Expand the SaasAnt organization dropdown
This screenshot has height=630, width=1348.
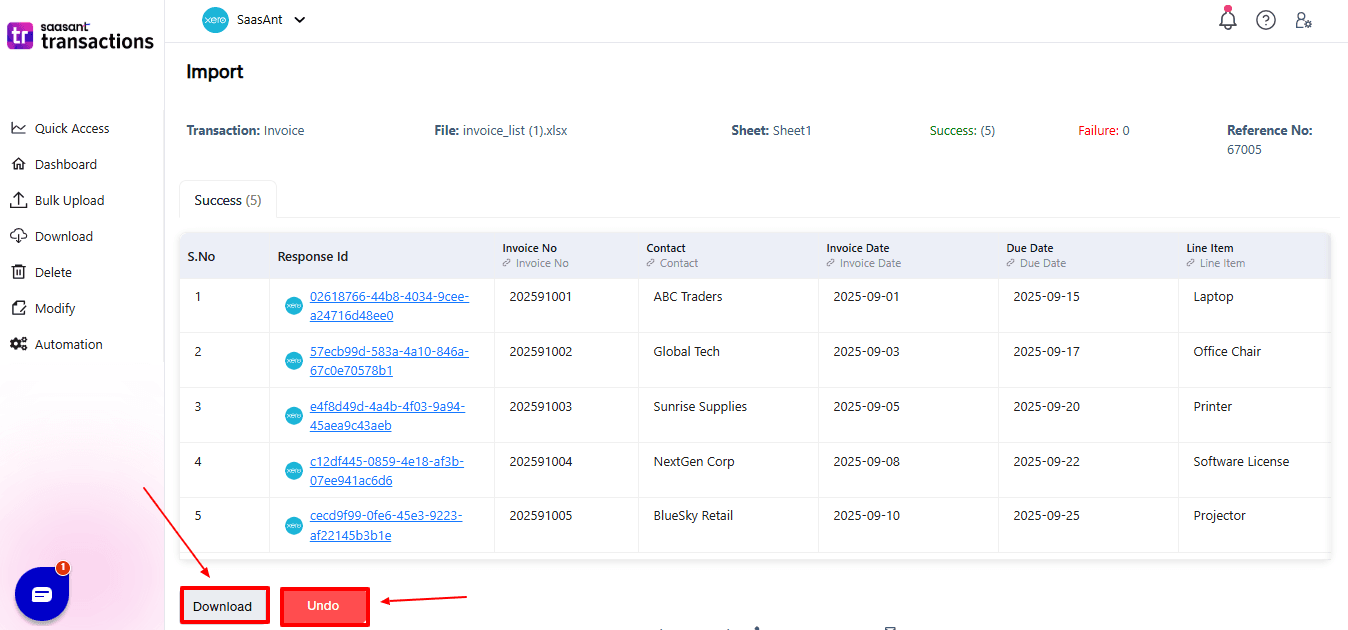pyautogui.click(x=300, y=20)
